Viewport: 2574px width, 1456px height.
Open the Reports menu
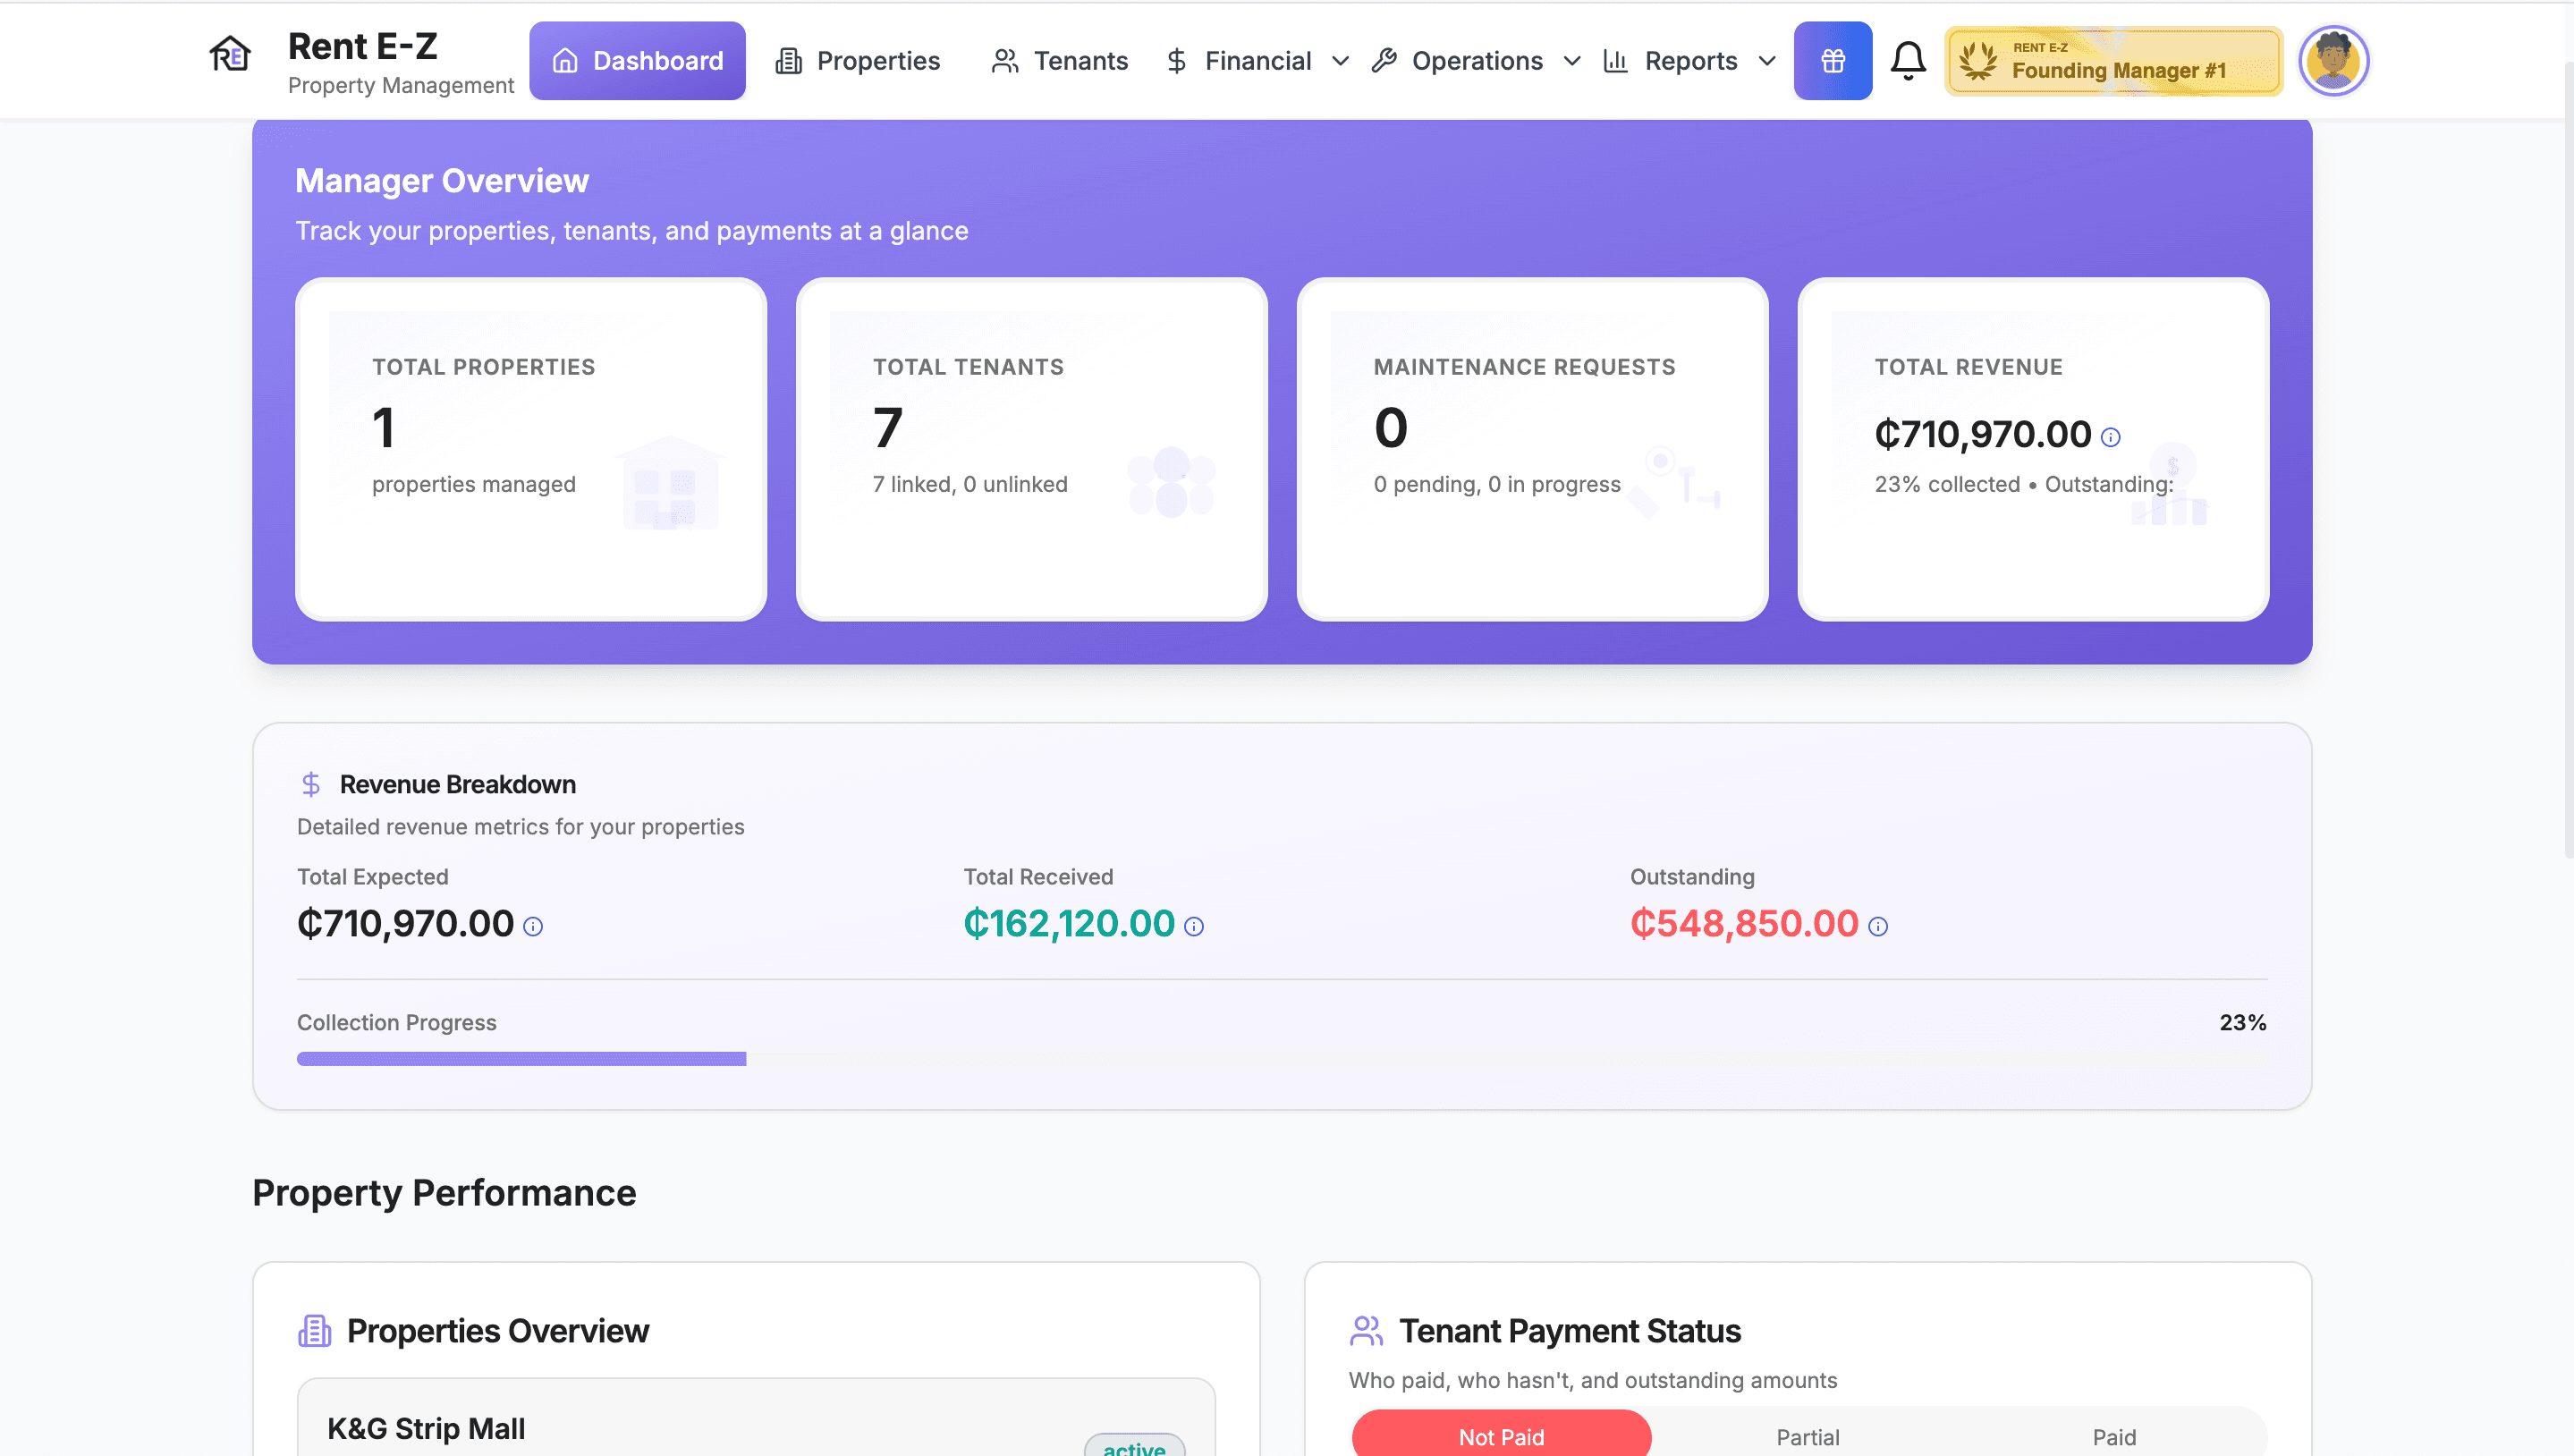pos(1689,61)
